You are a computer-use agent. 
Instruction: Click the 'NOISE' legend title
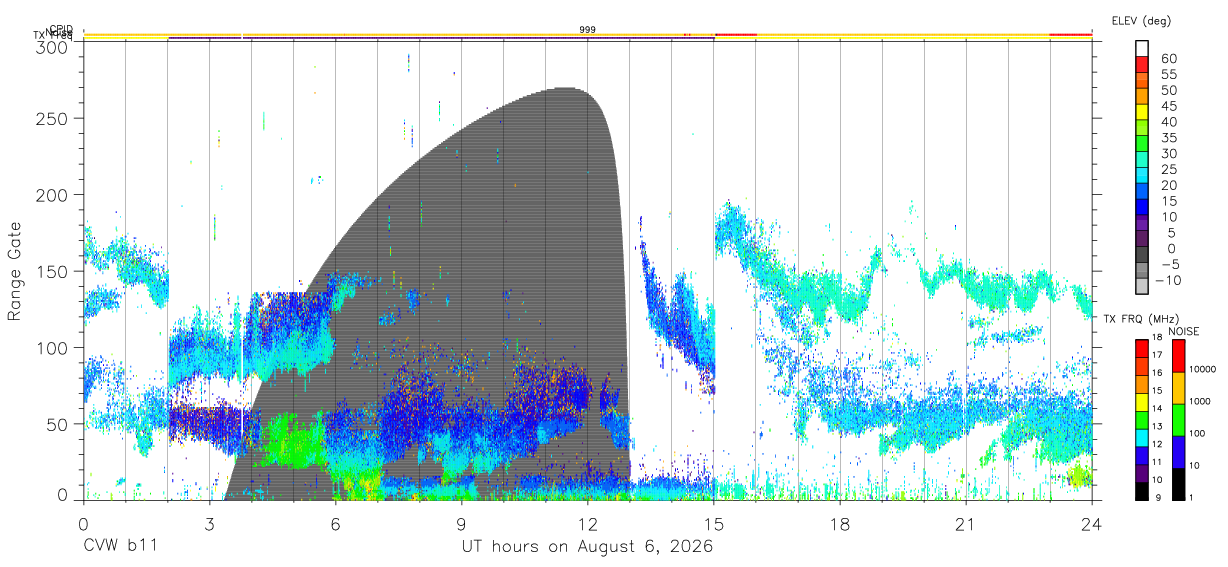point(1184,331)
